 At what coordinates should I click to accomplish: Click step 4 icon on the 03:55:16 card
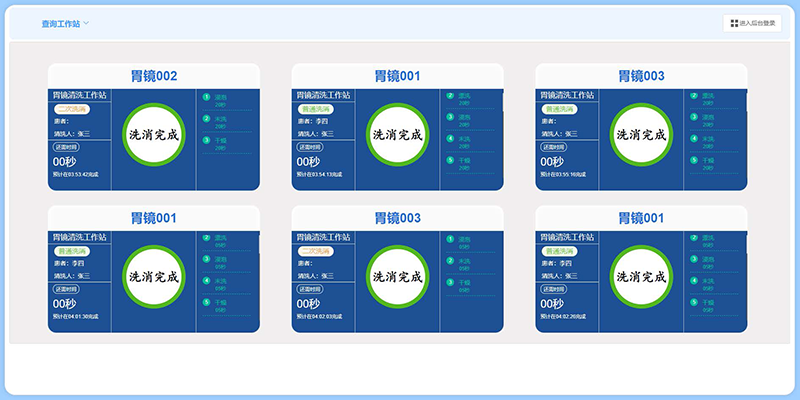(694, 138)
